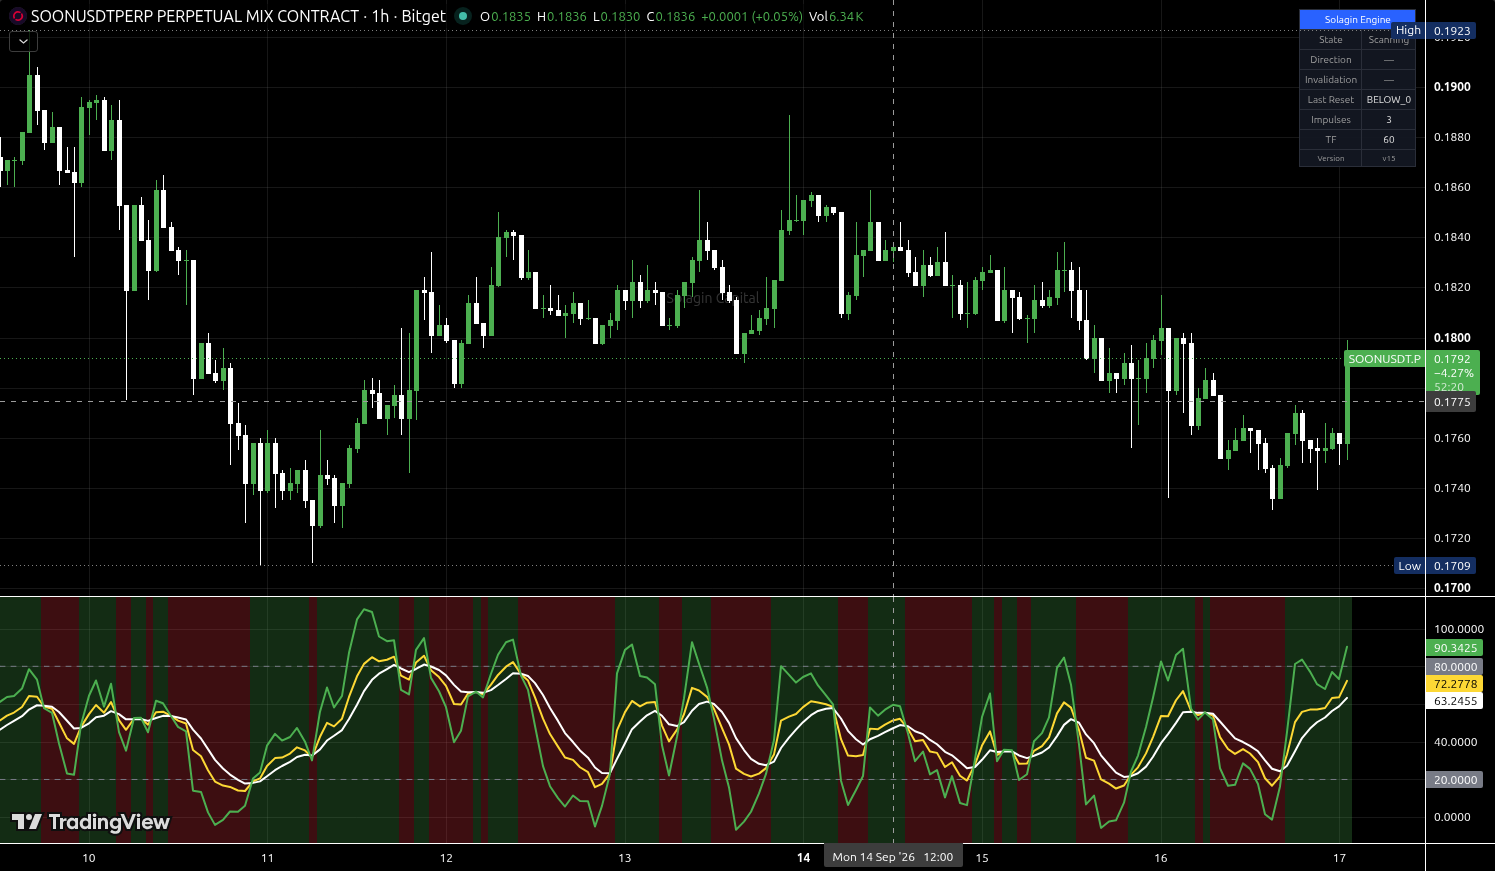Viewport: 1495px width, 871px height.
Task: Open the TradingView logo link
Action: pyautogui.click(x=91, y=822)
